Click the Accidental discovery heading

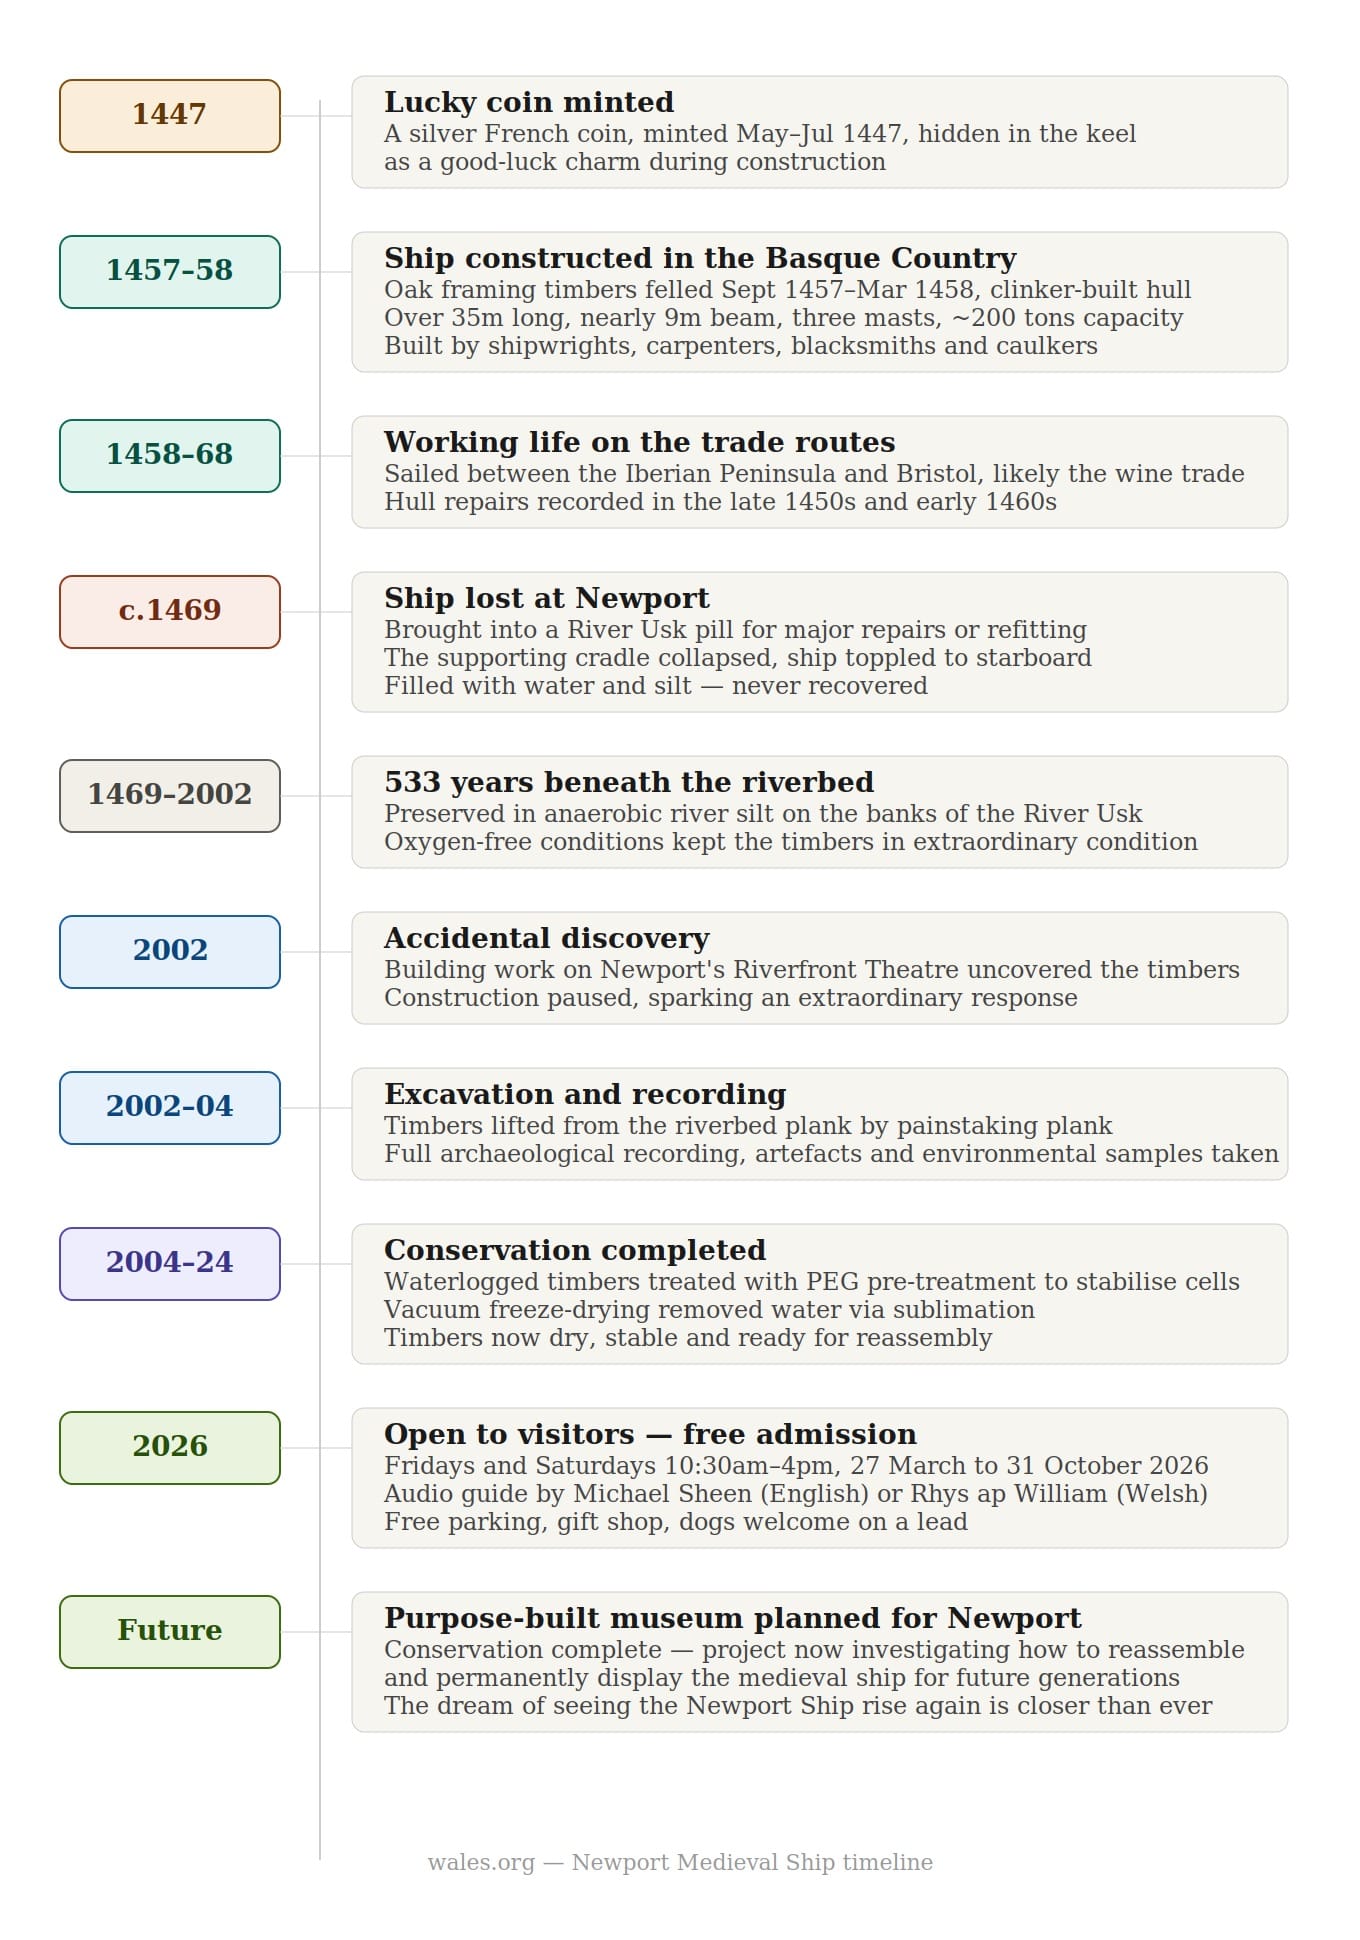(547, 938)
